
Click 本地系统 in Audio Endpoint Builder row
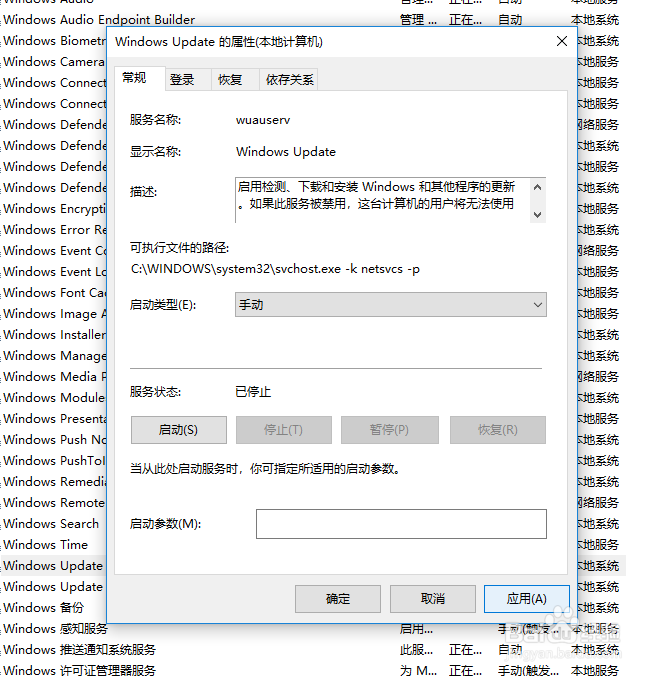click(595, 20)
